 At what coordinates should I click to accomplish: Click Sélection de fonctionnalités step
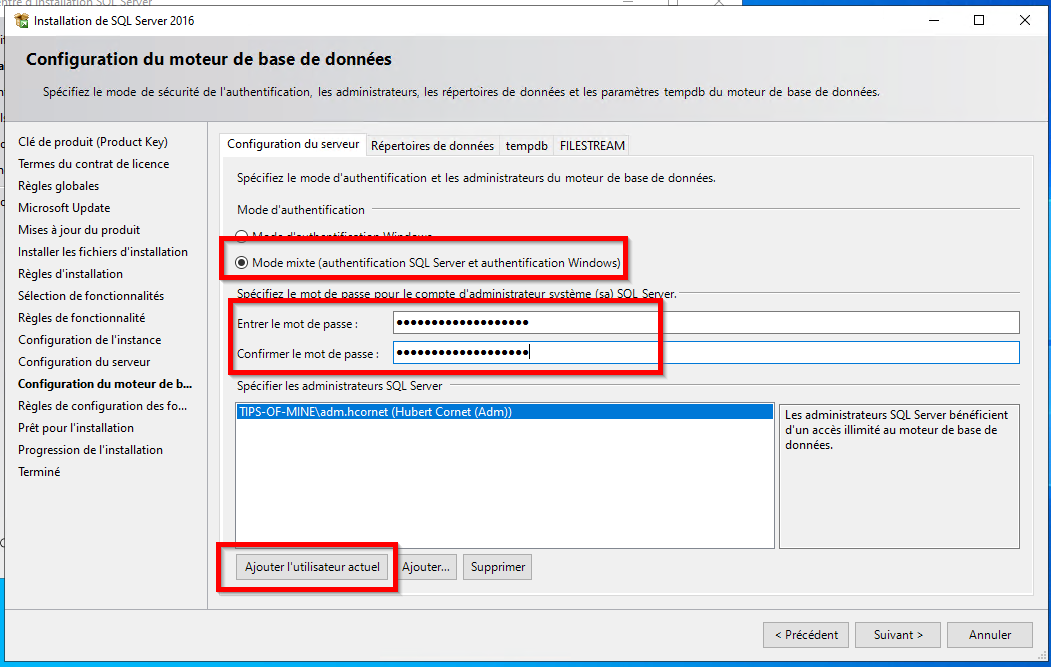click(x=90, y=296)
